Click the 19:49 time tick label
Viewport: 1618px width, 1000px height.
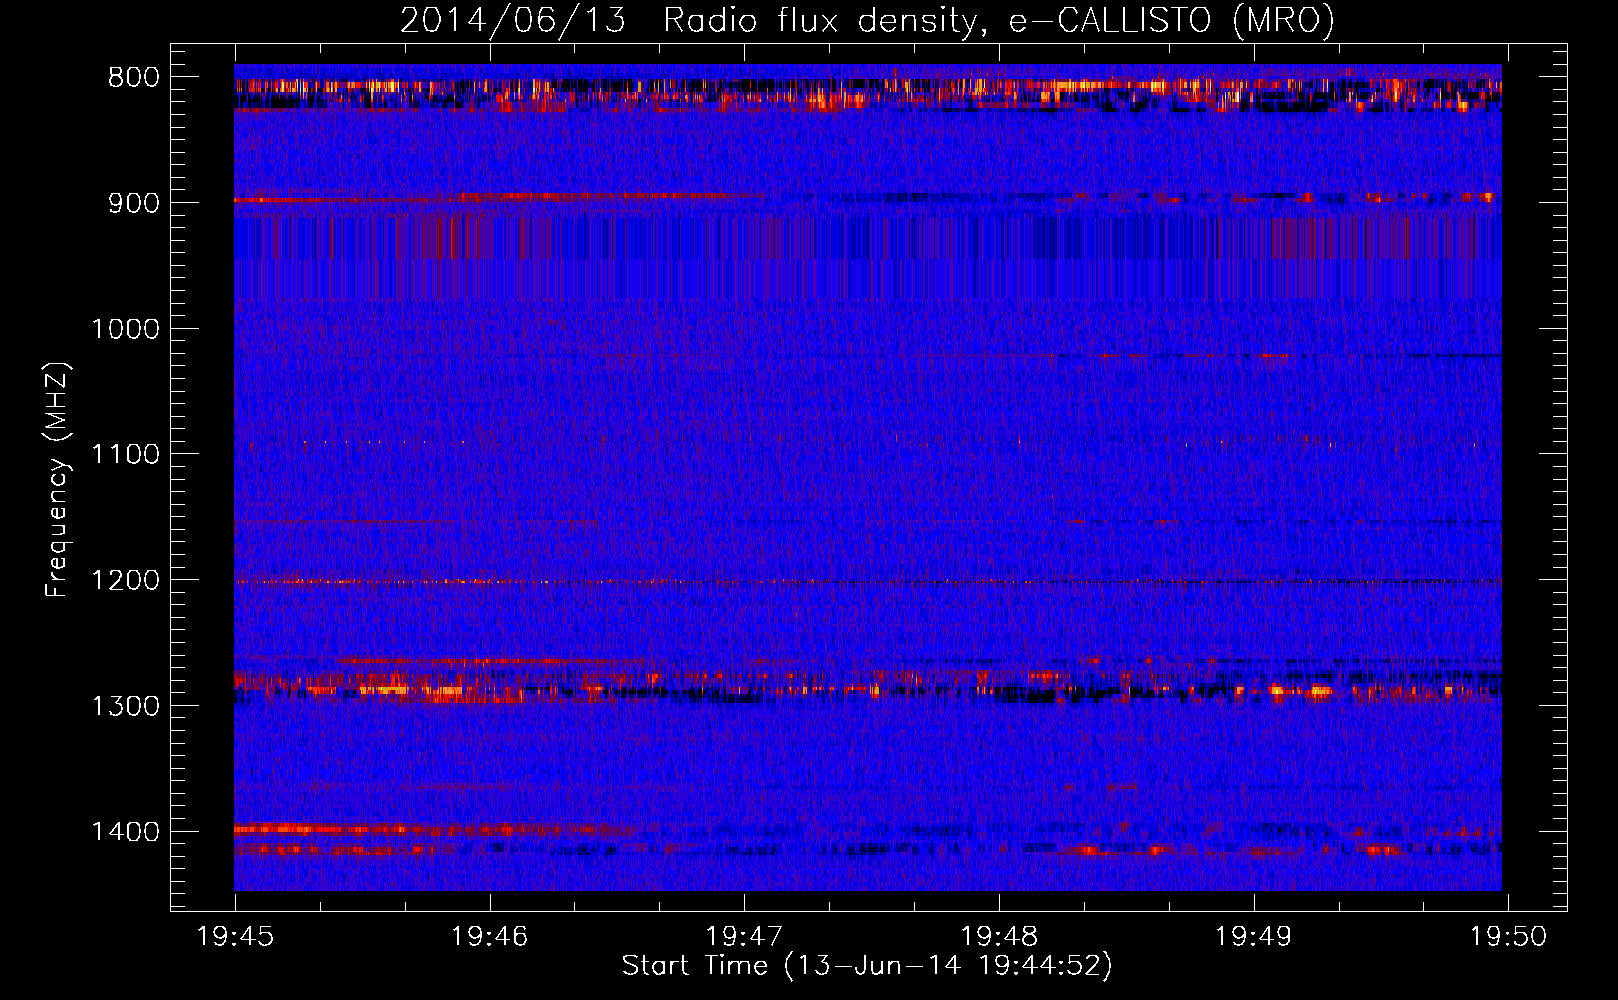[1253, 936]
